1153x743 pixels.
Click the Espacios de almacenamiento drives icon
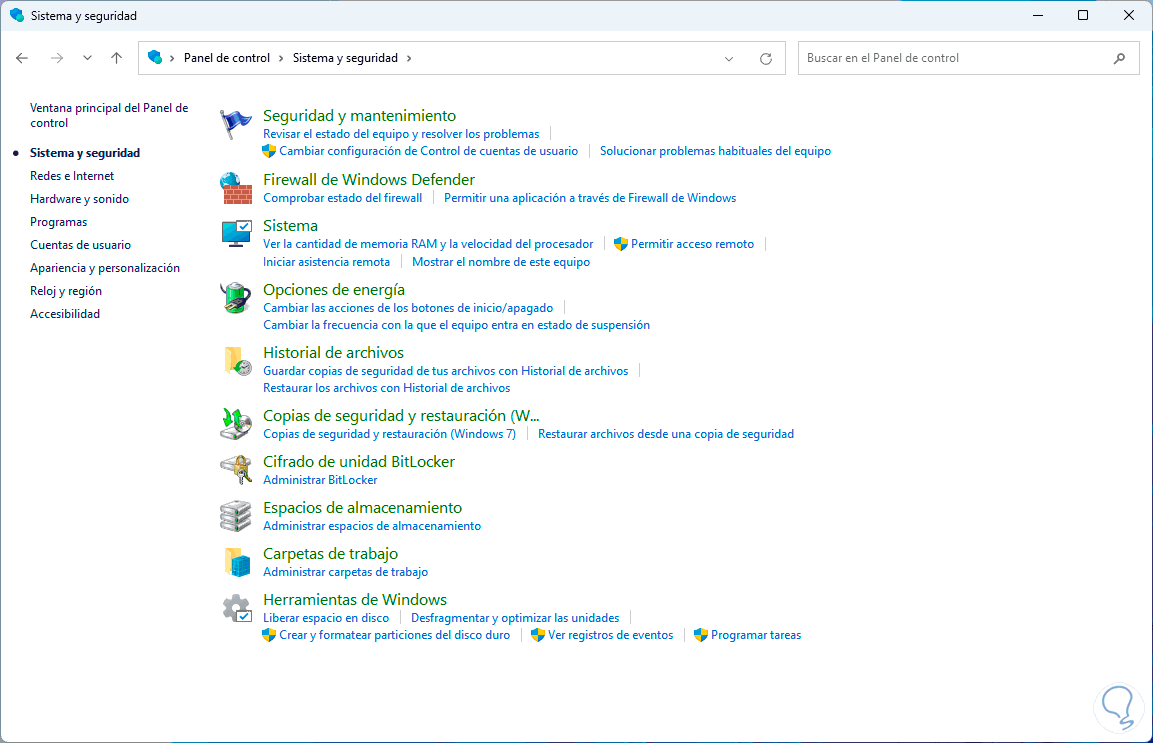click(x=235, y=516)
